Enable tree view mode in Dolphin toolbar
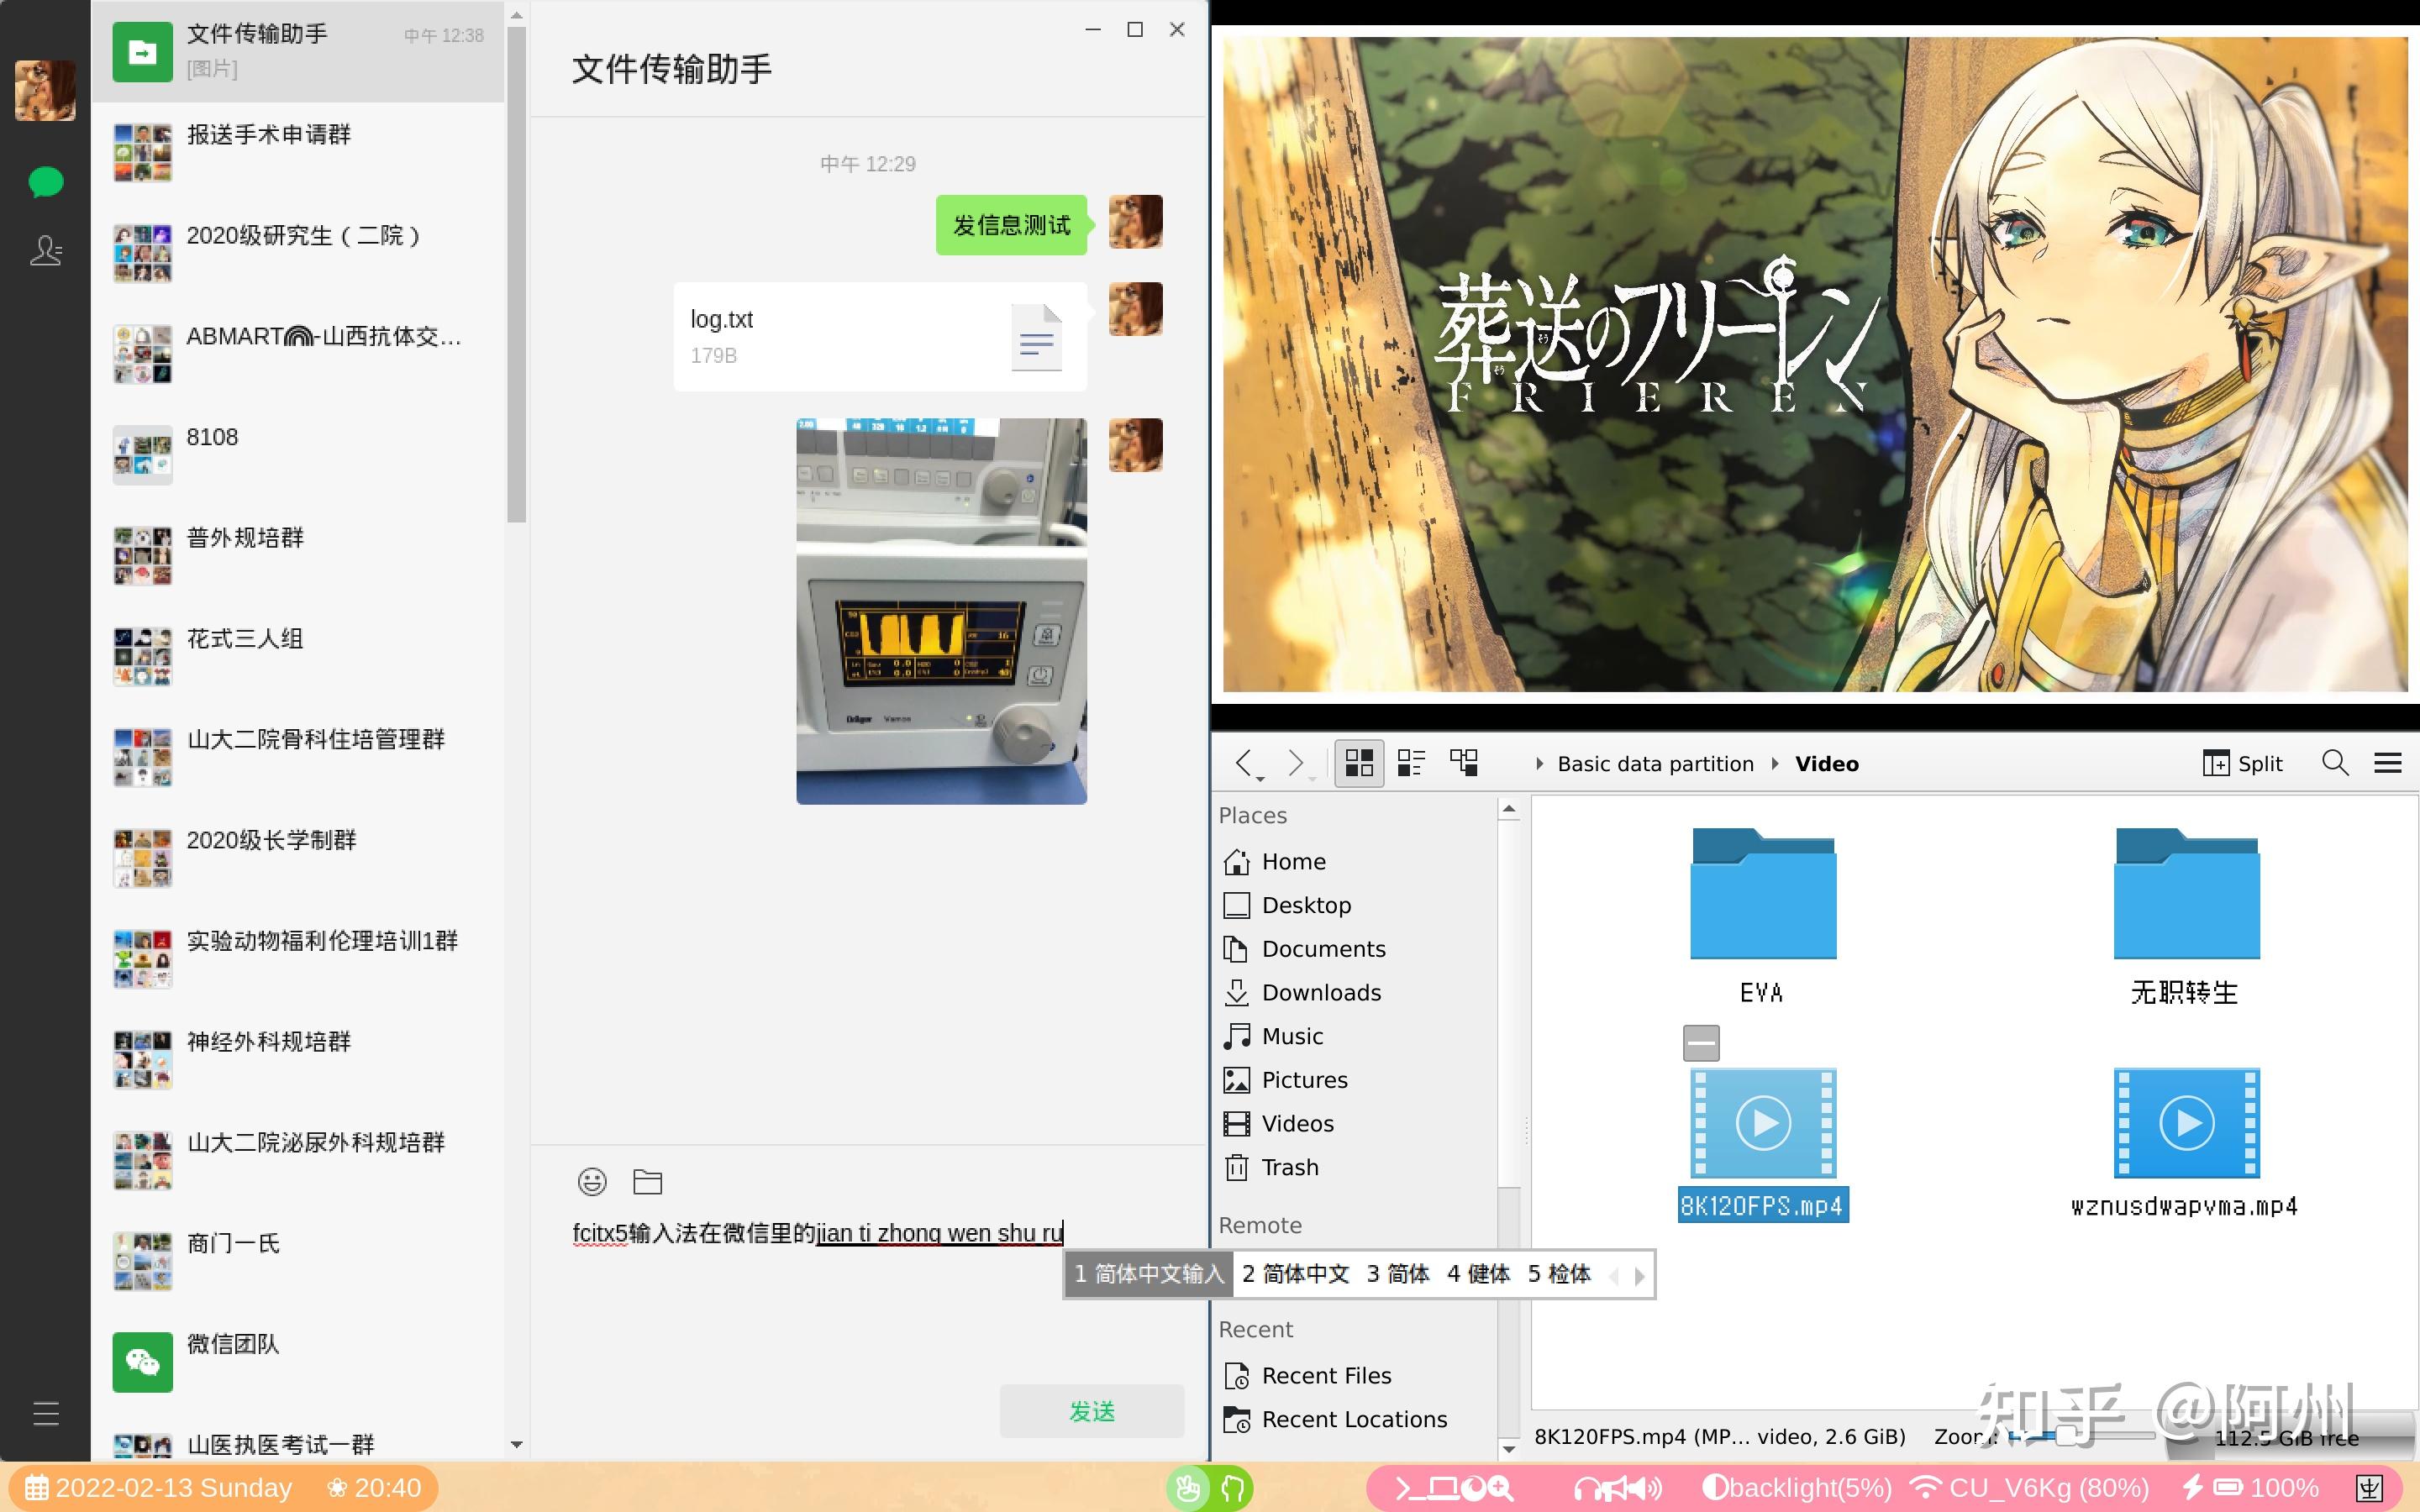Image resolution: width=2420 pixels, height=1512 pixels. coord(1464,762)
